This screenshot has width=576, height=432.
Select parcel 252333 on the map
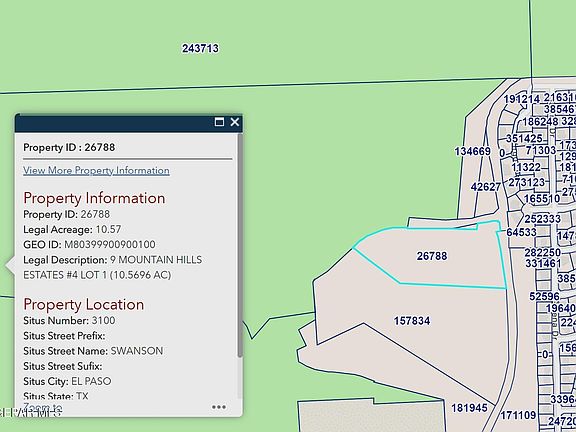(x=543, y=219)
